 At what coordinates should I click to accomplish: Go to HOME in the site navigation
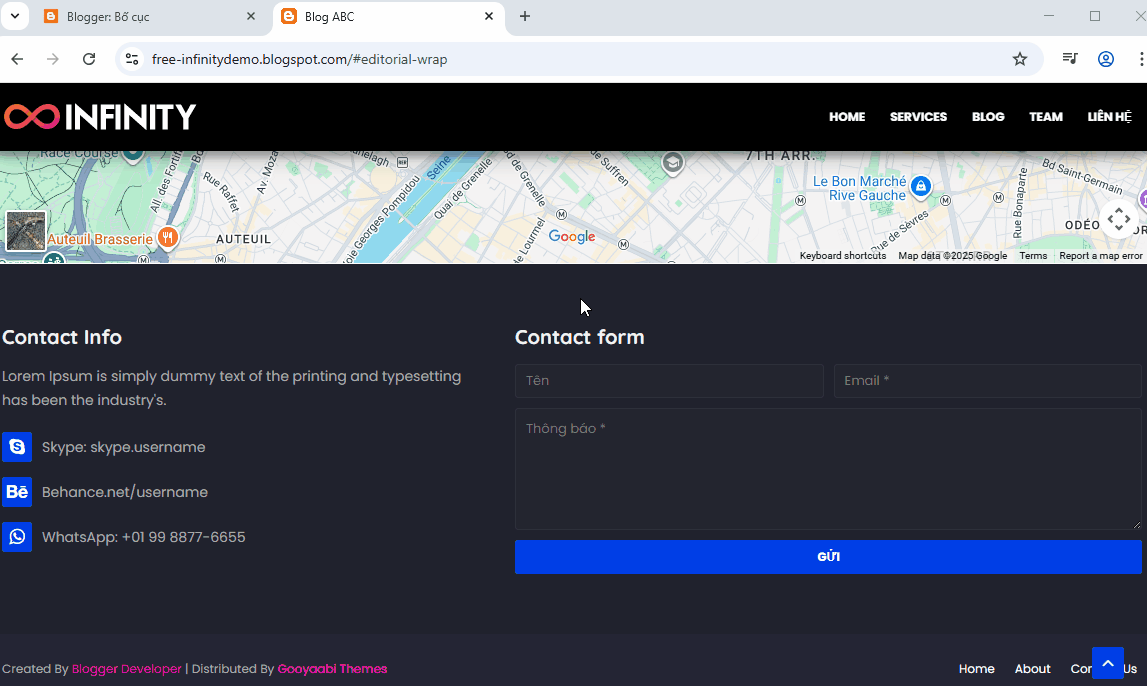pos(847,117)
